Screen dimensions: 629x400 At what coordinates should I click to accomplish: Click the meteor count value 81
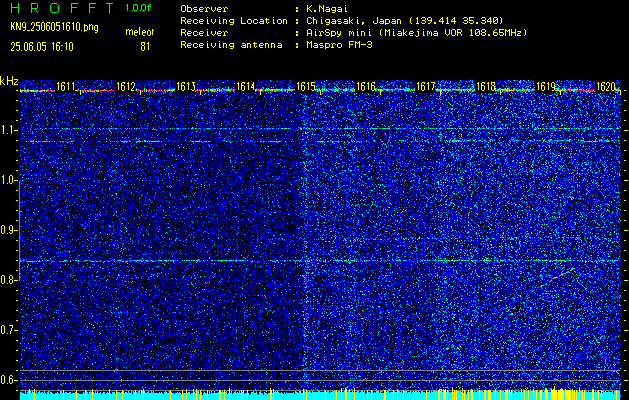[145, 47]
